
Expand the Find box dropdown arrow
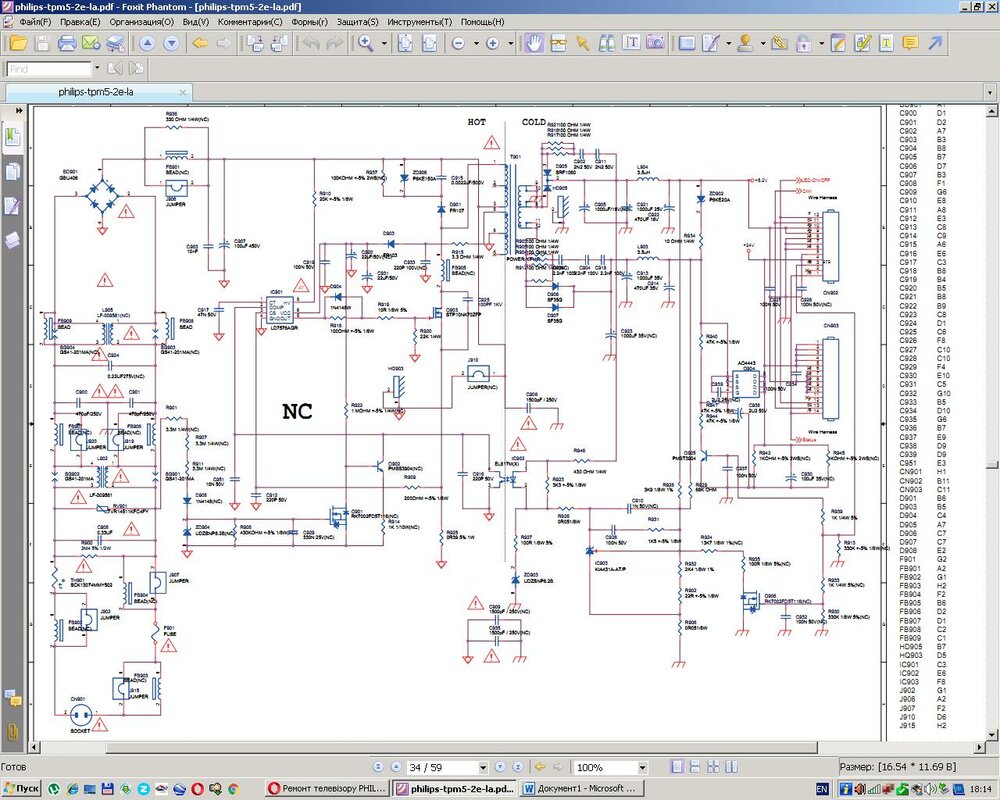coord(97,69)
